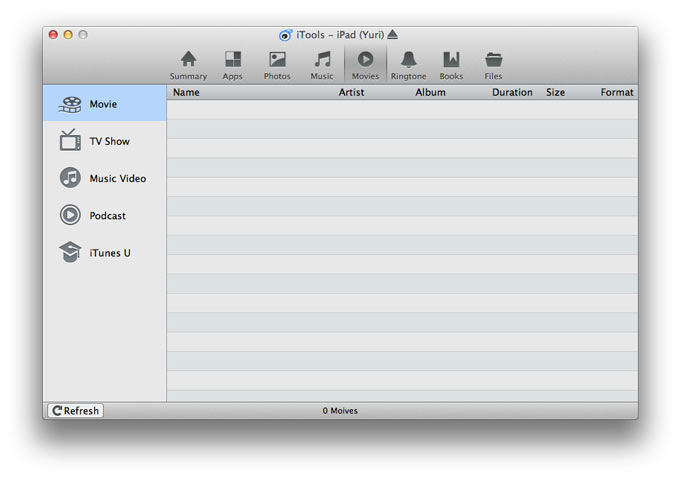This screenshot has width=680, height=478.
Task: Click the Refresh button
Action: (x=75, y=410)
